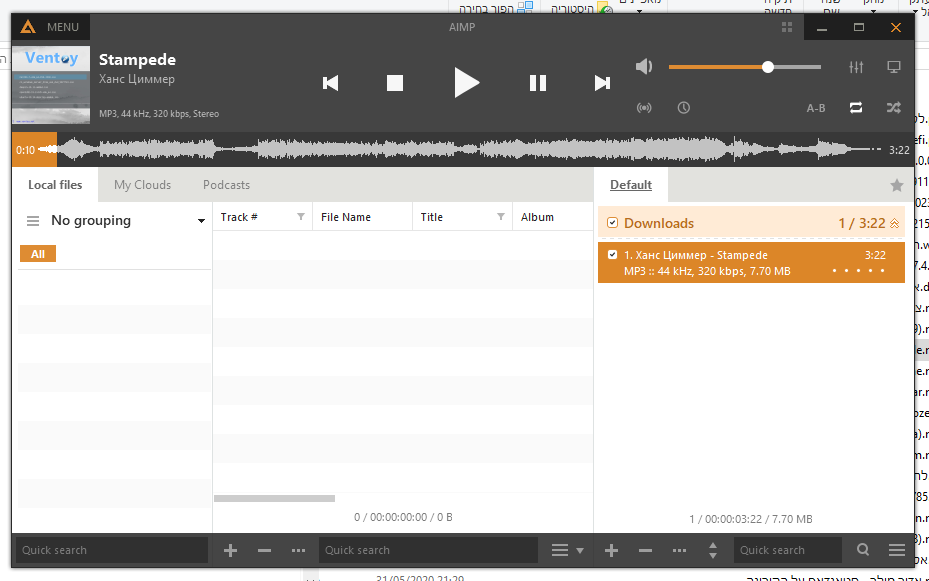Remove playlist track with minus icon
This screenshot has height=581, width=929.
tap(645, 551)
